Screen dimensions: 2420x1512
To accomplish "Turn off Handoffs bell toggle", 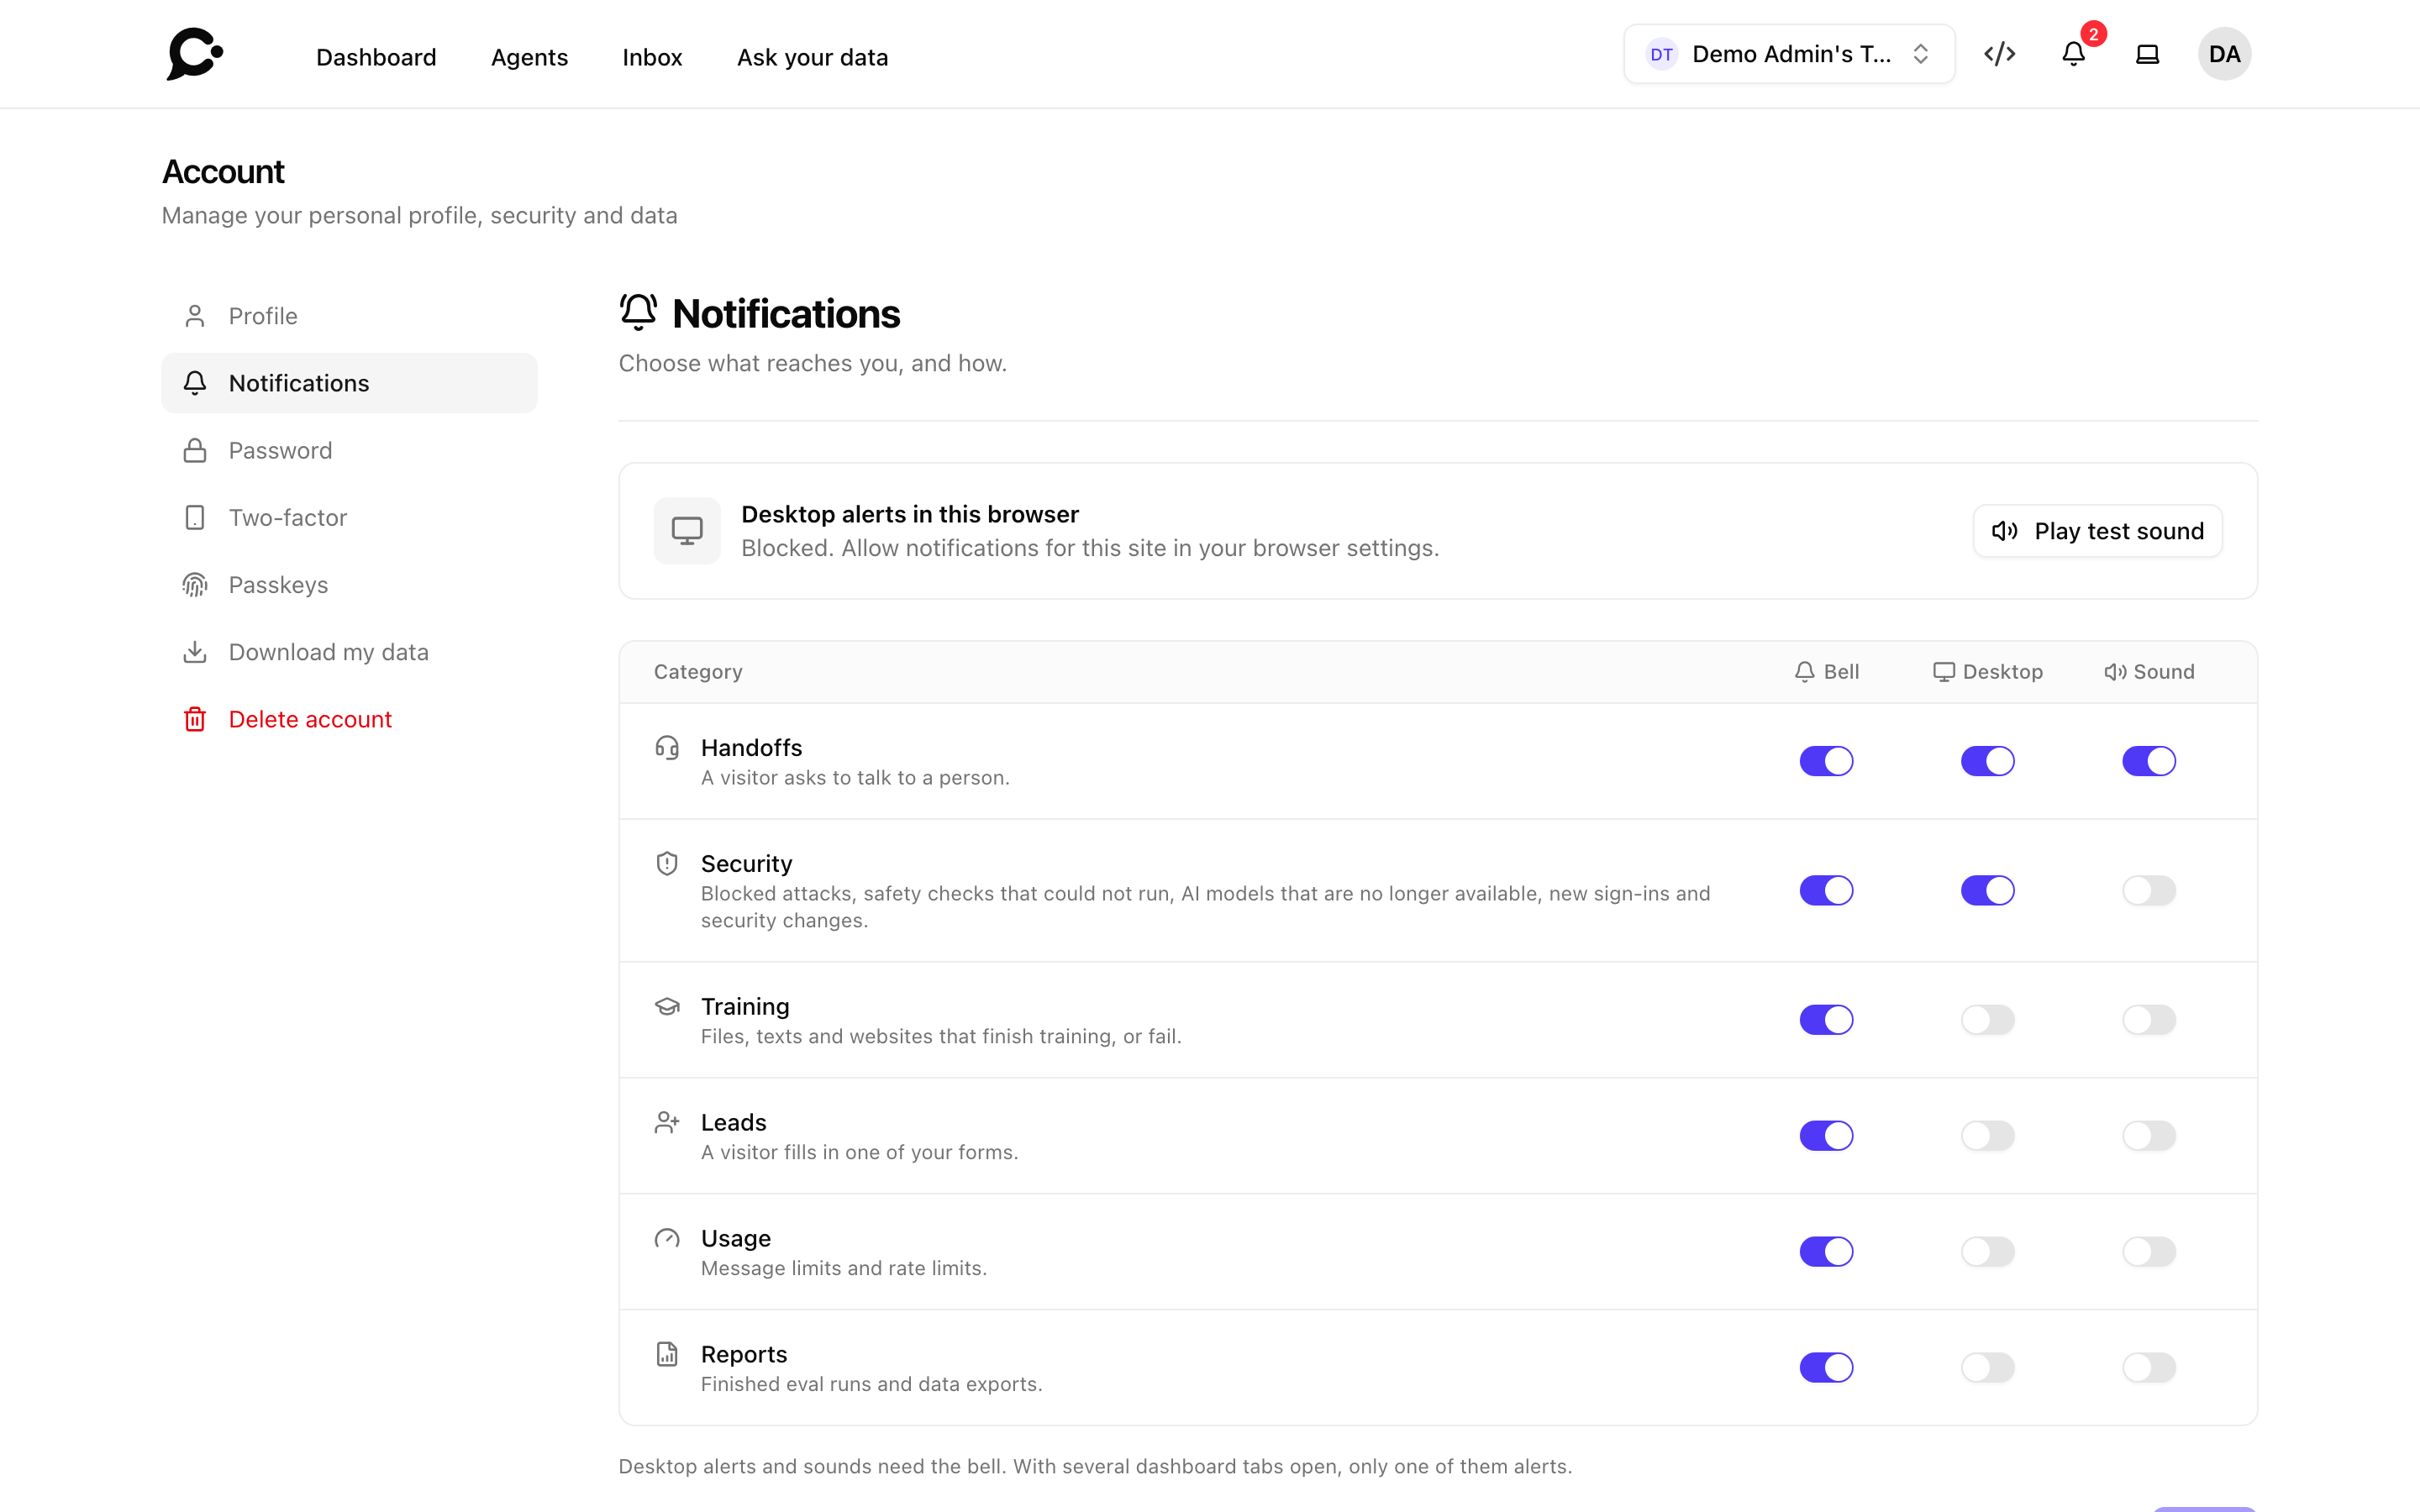I will pos(1826,761).
